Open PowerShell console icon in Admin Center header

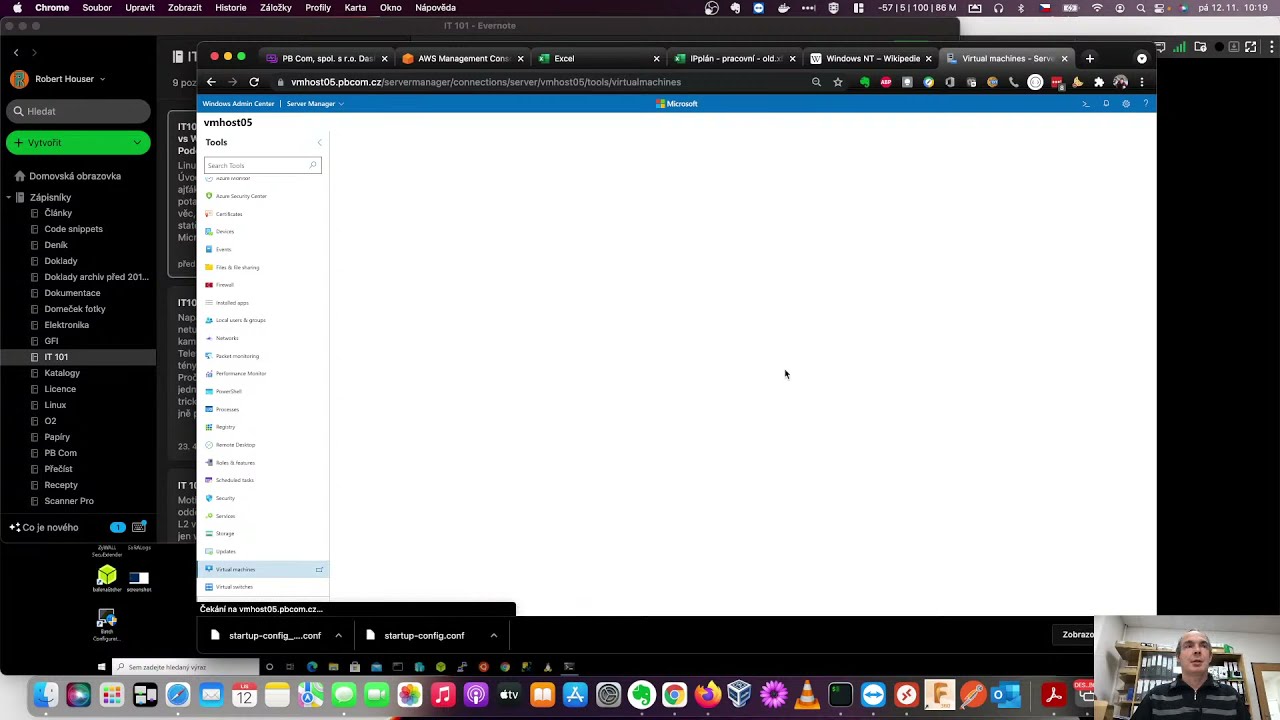click(1086, 104)
